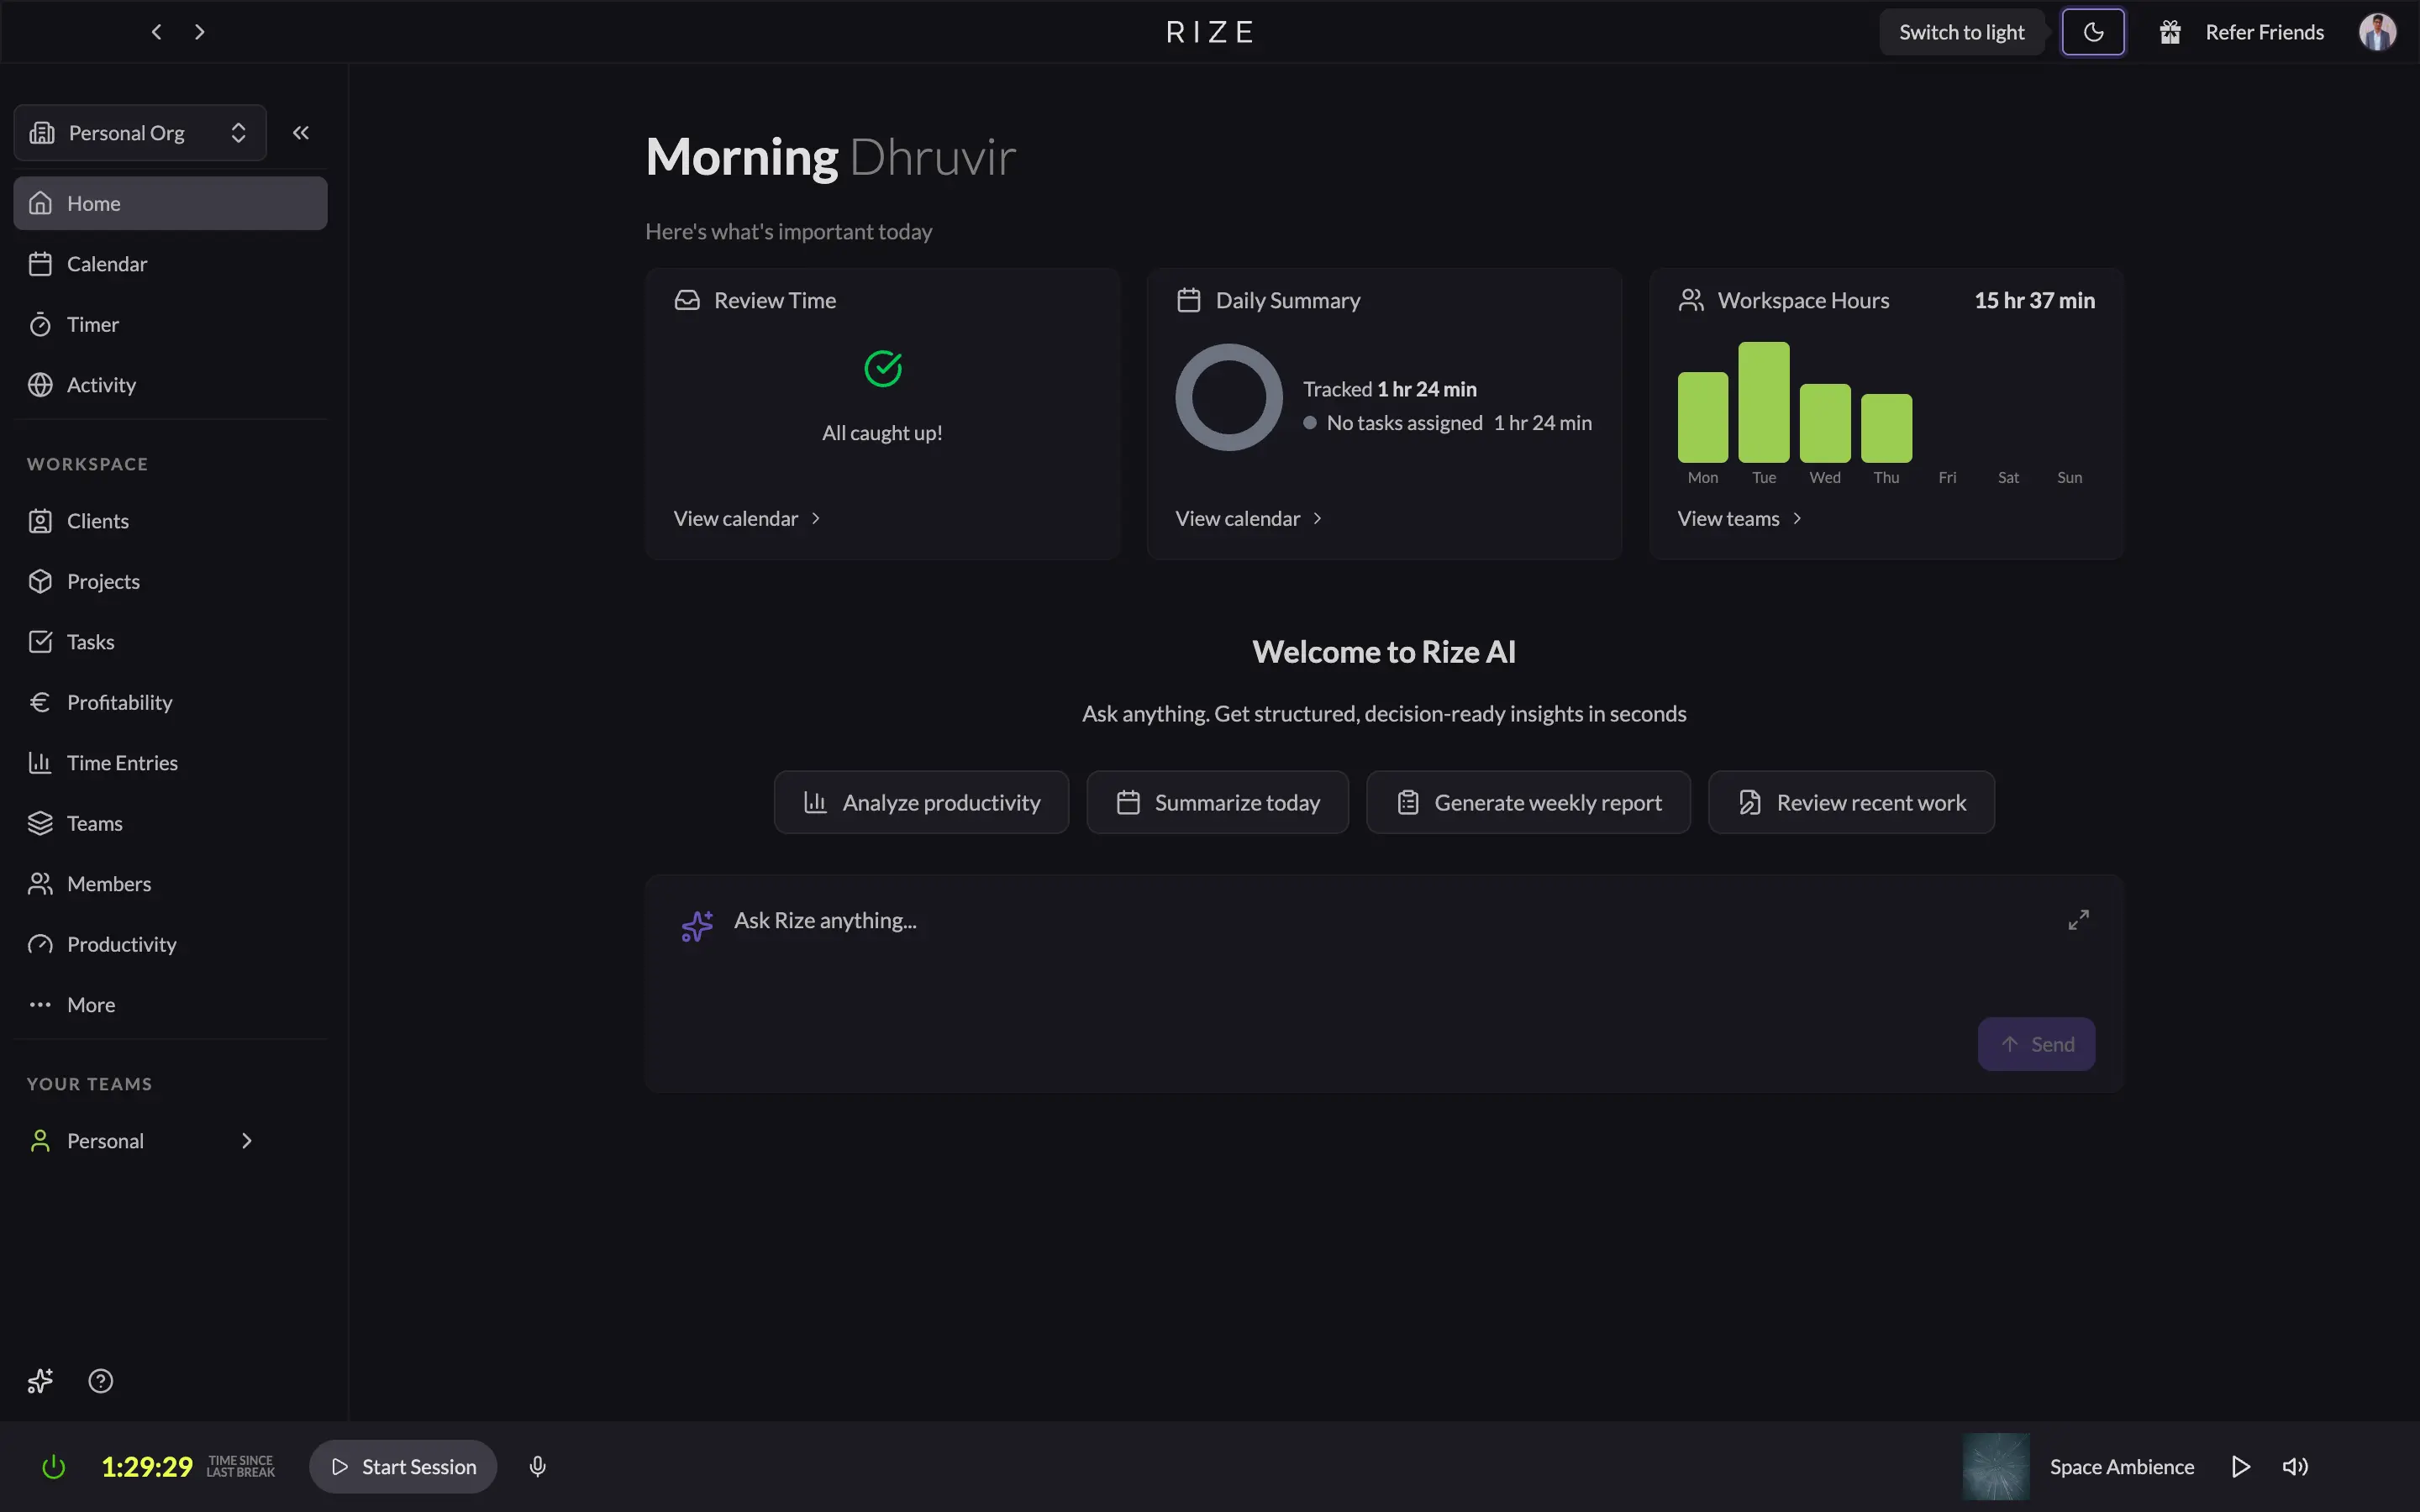
Task: Click the Productivity gauge icon
Action: click(x=40, y=944)
